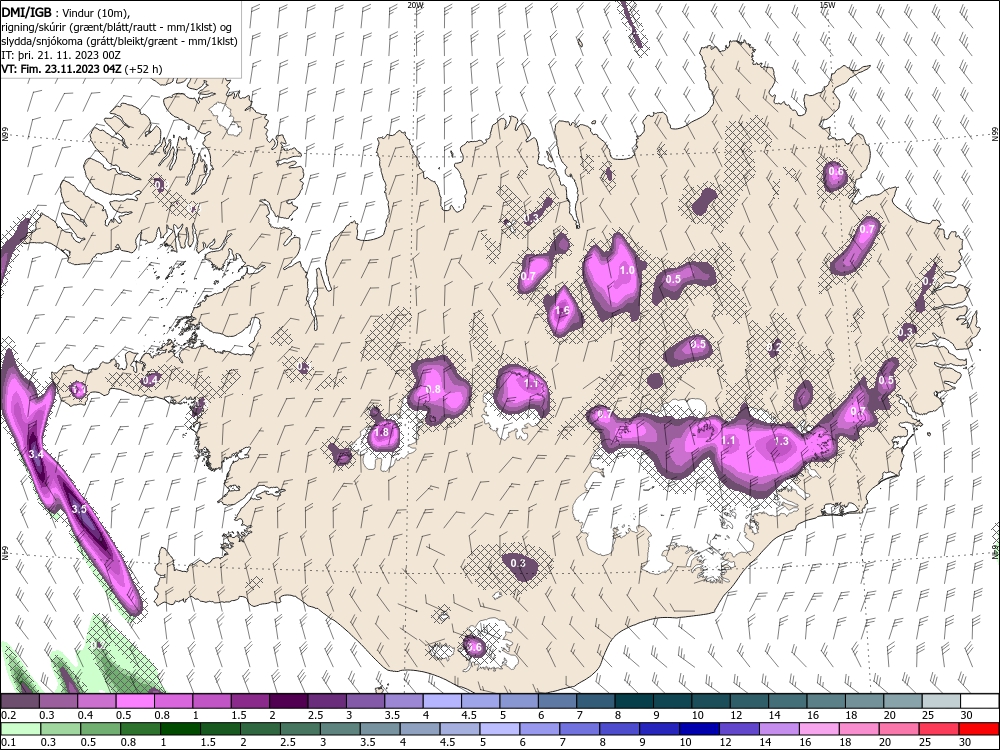Viewport: 1000px width, 750px height.
Task: Click the 0.6 value in the northeast
Action: point(835,171)
